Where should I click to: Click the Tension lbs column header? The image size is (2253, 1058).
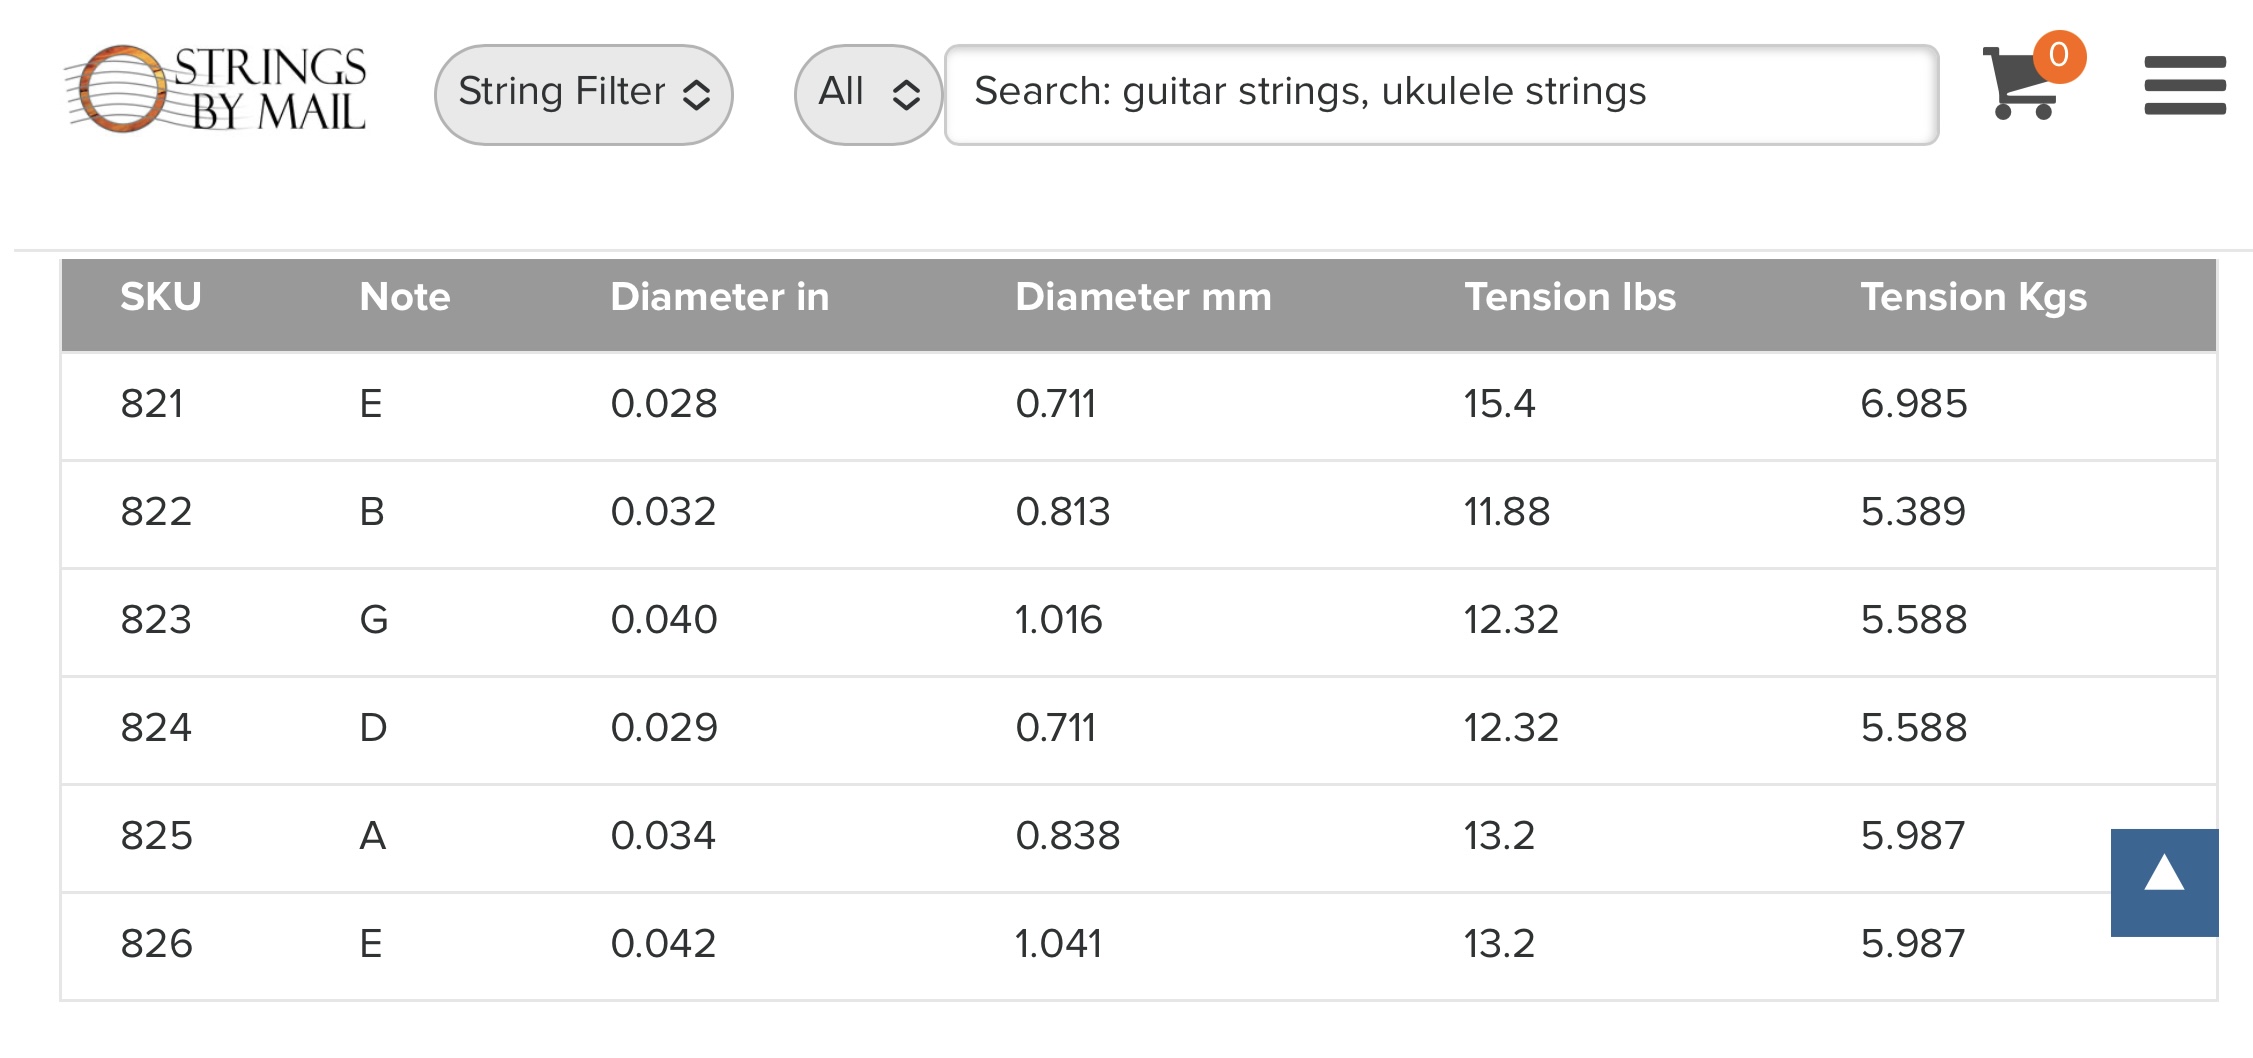click(1570, 297)
